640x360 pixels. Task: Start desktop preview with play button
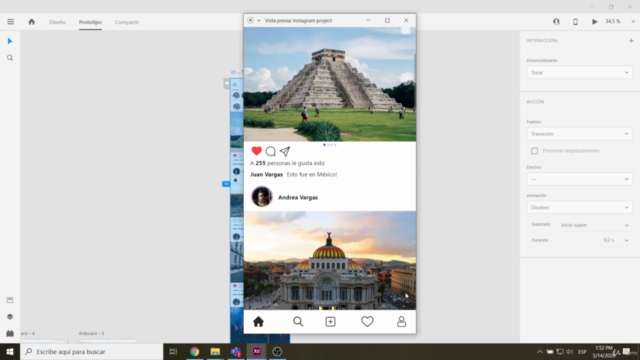[x=595, y=22]
